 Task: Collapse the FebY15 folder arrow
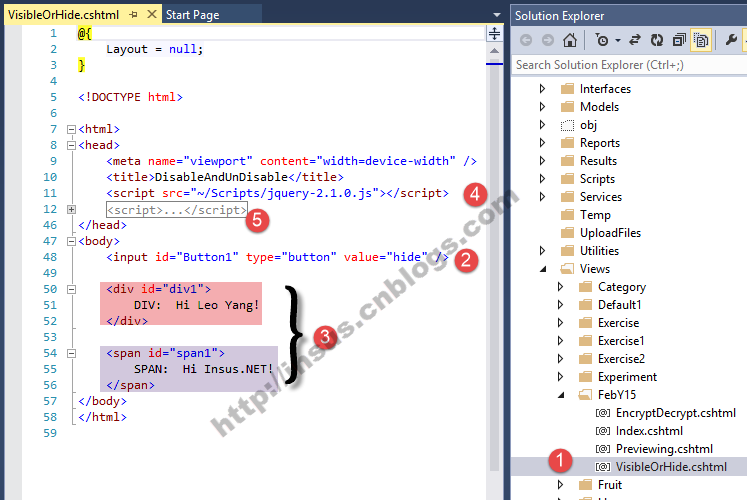tap(561, 395)
